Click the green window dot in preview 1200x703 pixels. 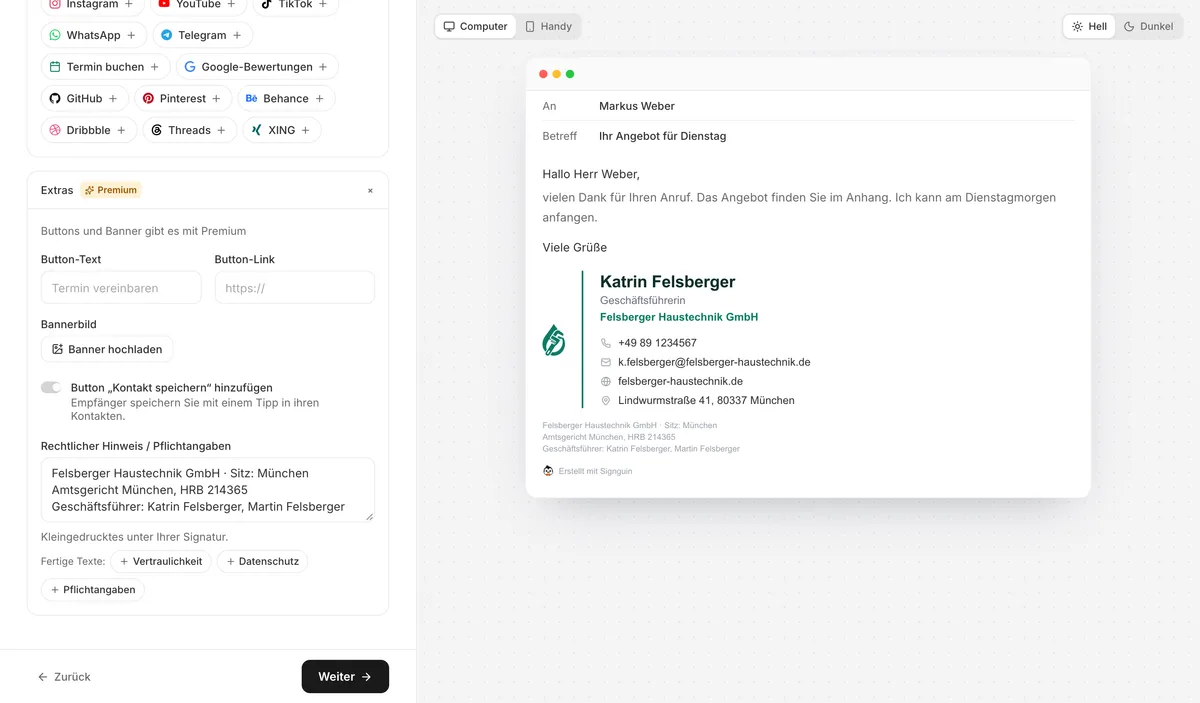point(570,74)
